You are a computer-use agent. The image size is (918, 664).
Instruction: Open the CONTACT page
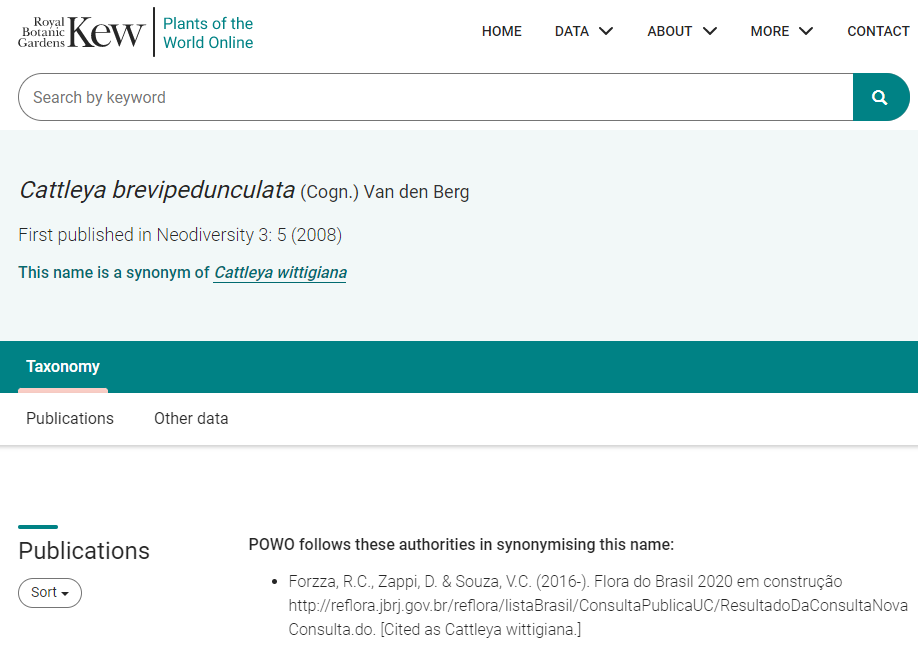878,31
